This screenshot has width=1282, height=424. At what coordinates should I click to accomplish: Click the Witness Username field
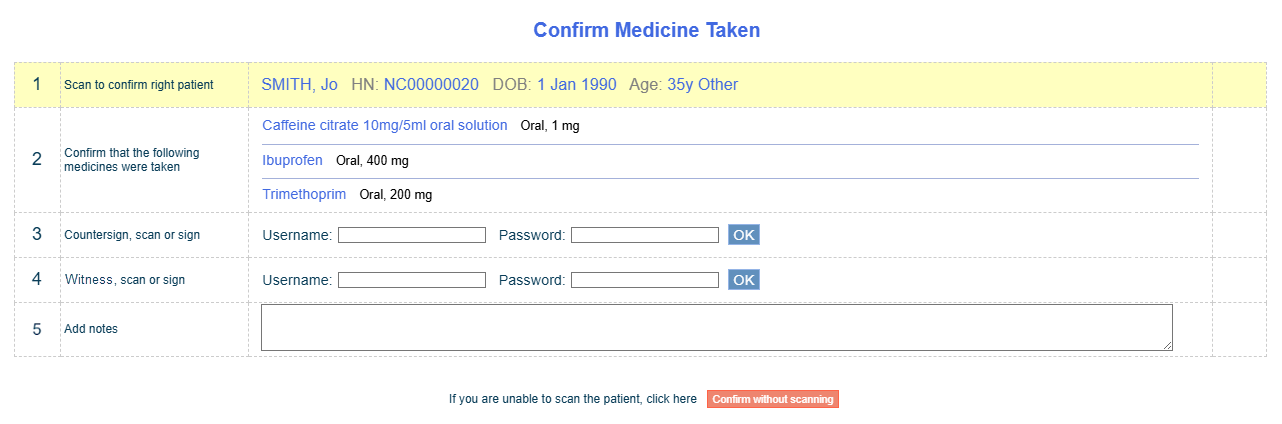click(x=412, y=280)
